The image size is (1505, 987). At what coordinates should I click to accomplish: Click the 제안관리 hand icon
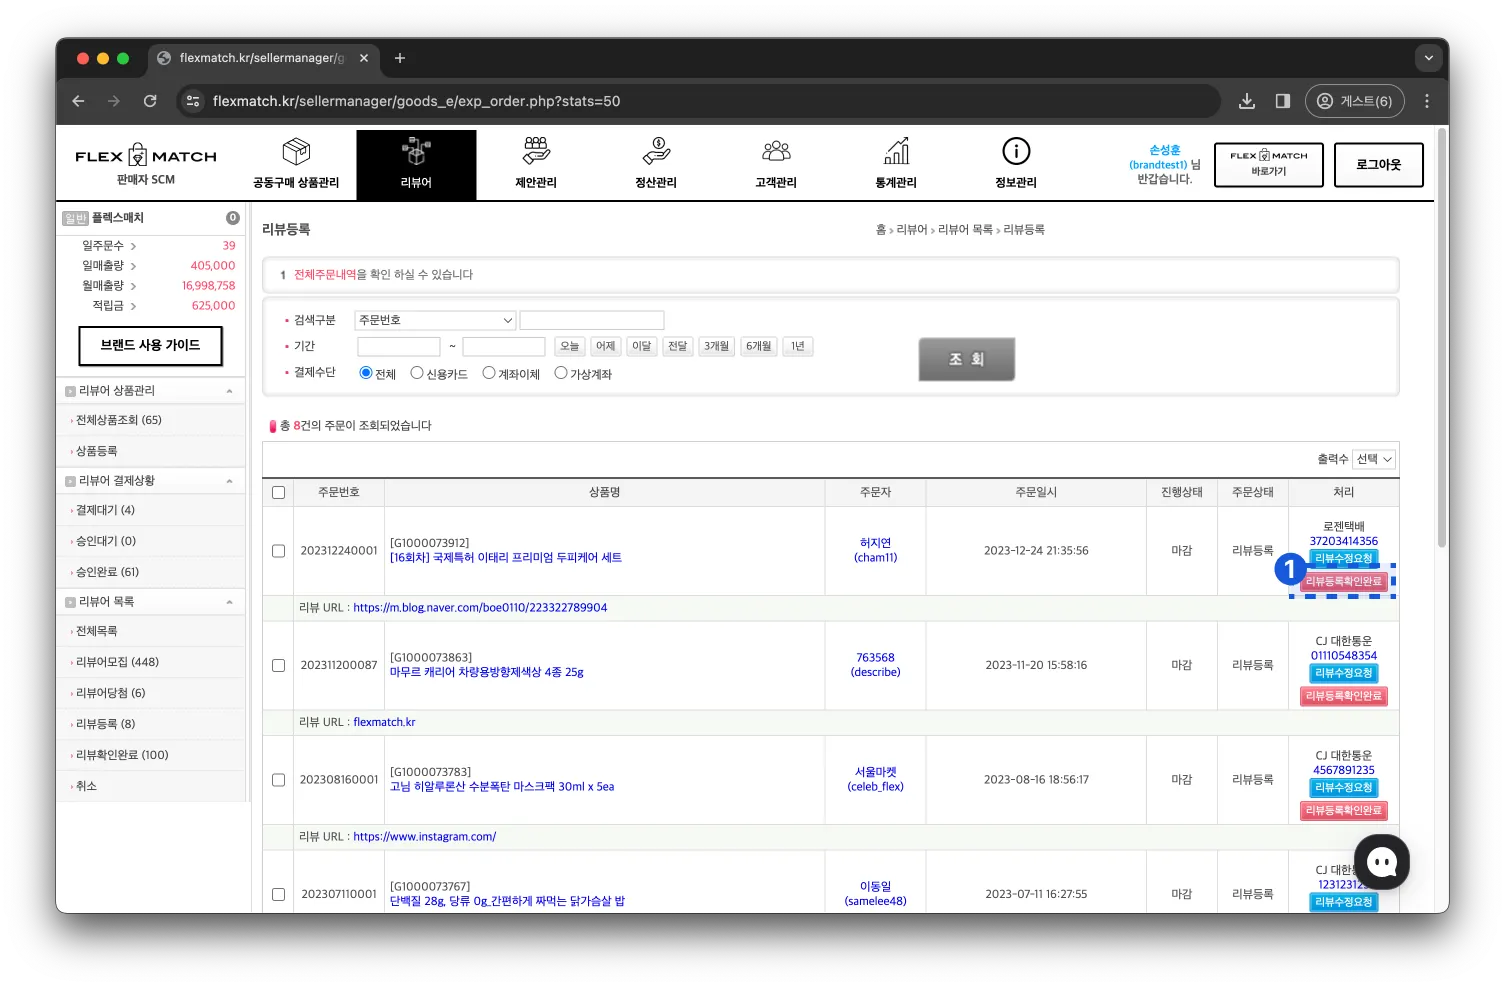[x=536, y=152]
